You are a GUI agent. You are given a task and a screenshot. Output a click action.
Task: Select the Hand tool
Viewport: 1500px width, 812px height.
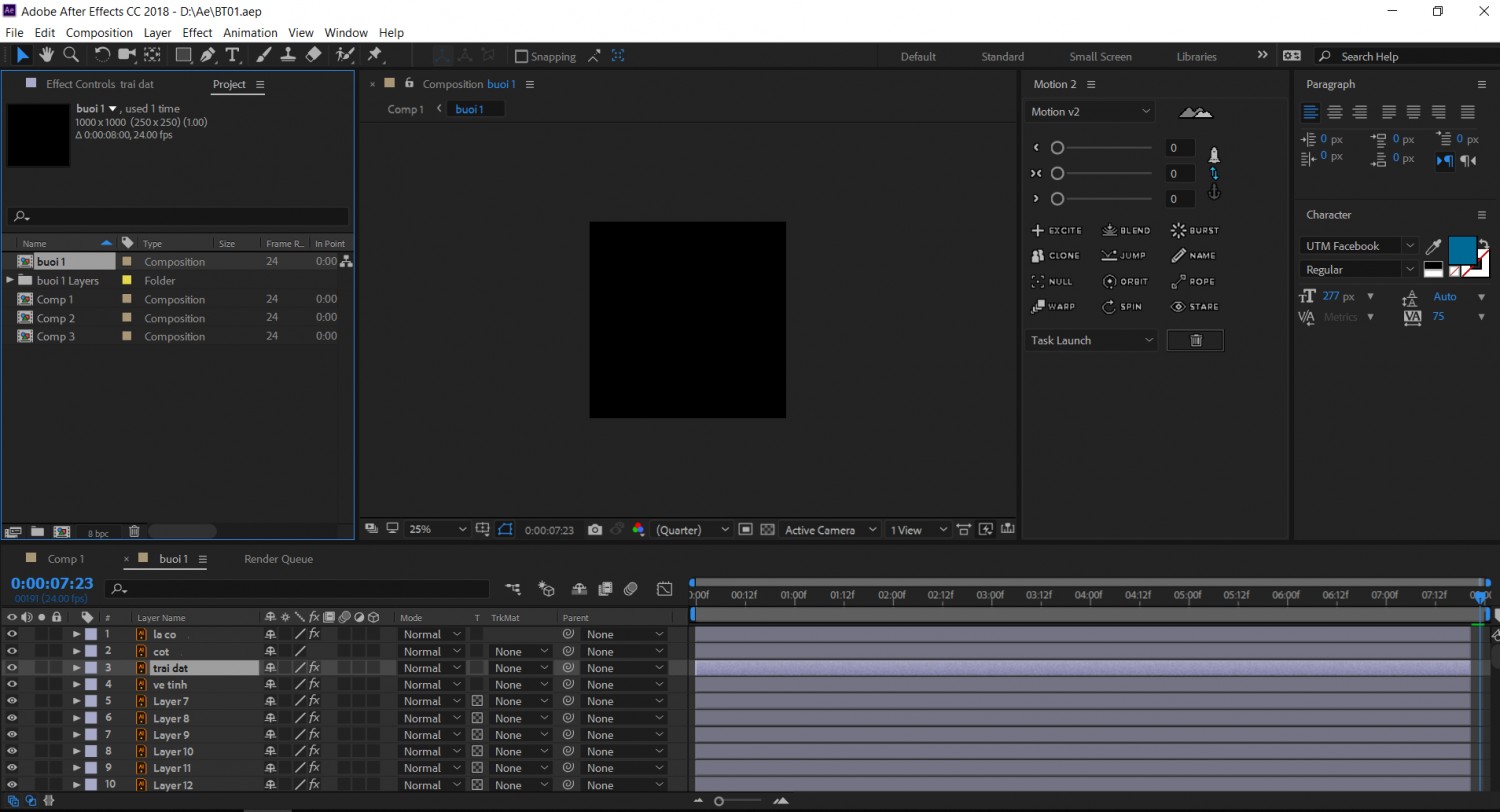pos(47,55)
